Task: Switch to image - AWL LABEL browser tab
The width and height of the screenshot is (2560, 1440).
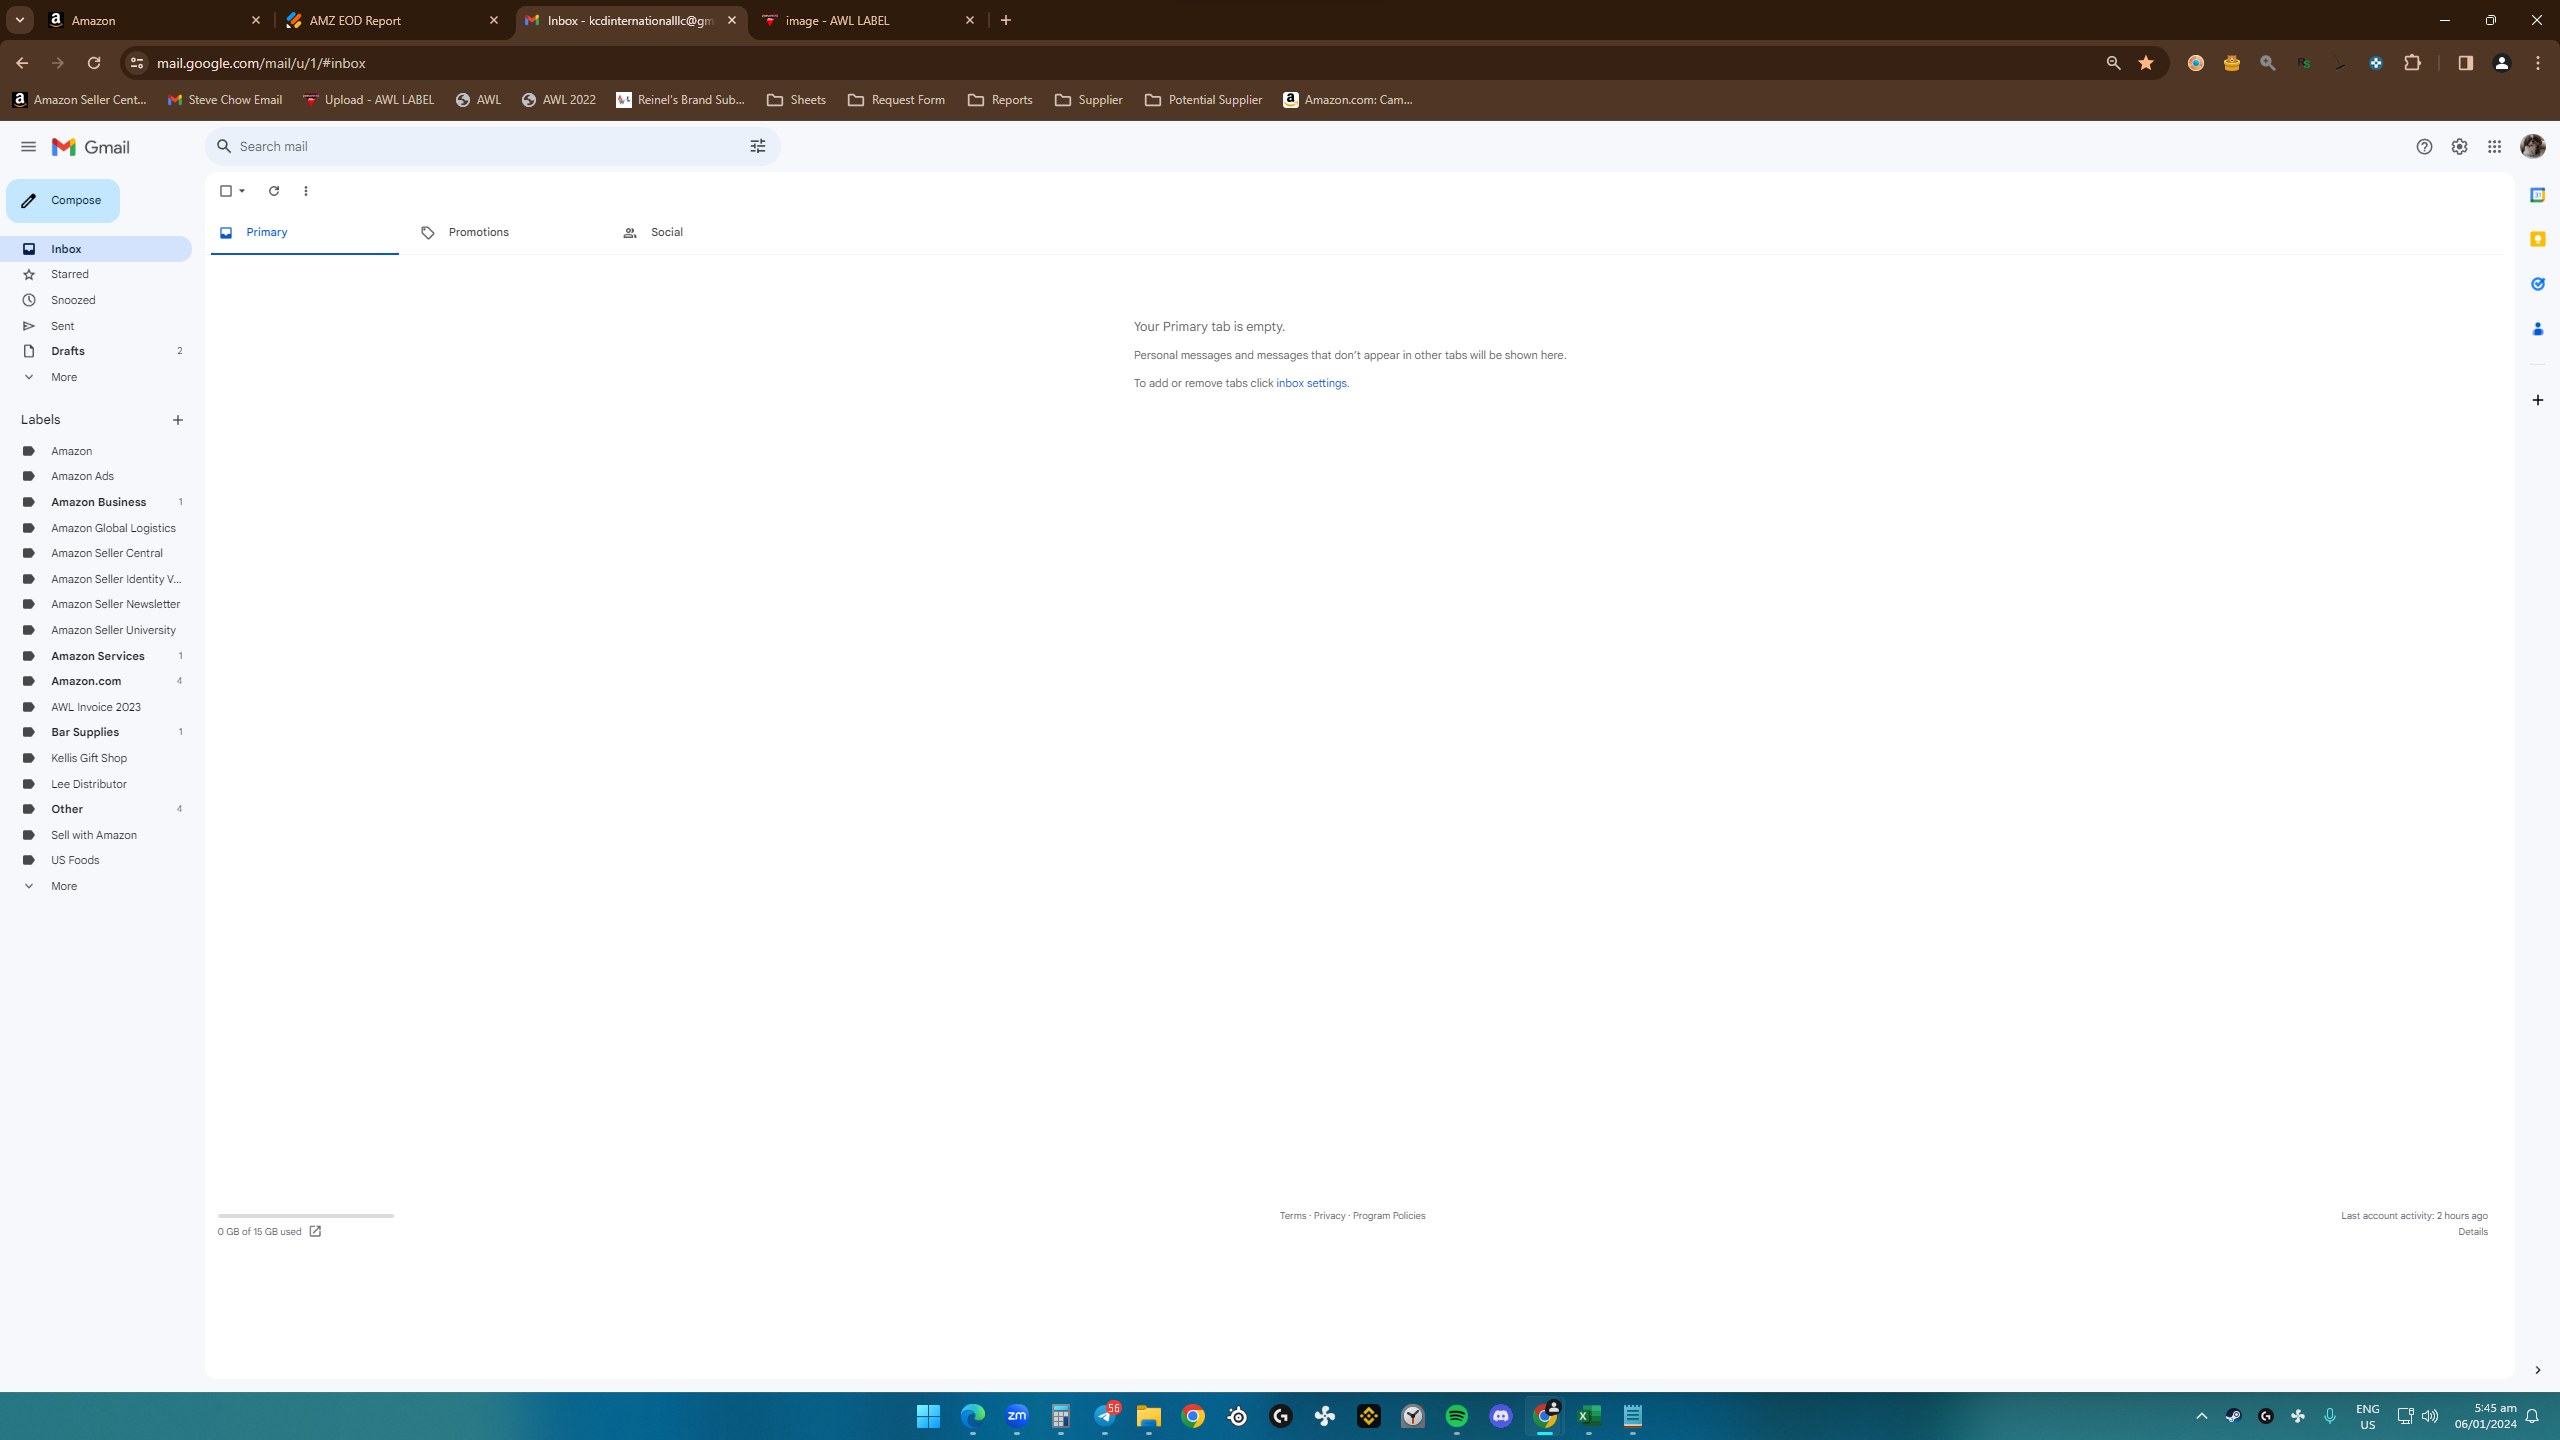Action: pos(869,20)
